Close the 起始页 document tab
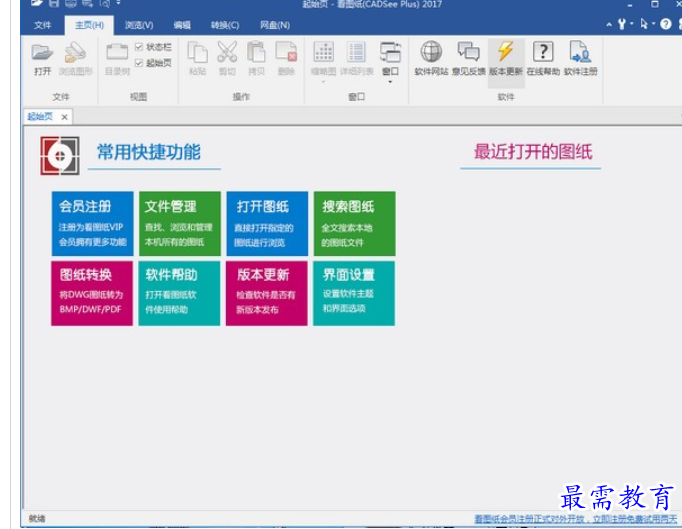The image size is (682, 529). 64,117
